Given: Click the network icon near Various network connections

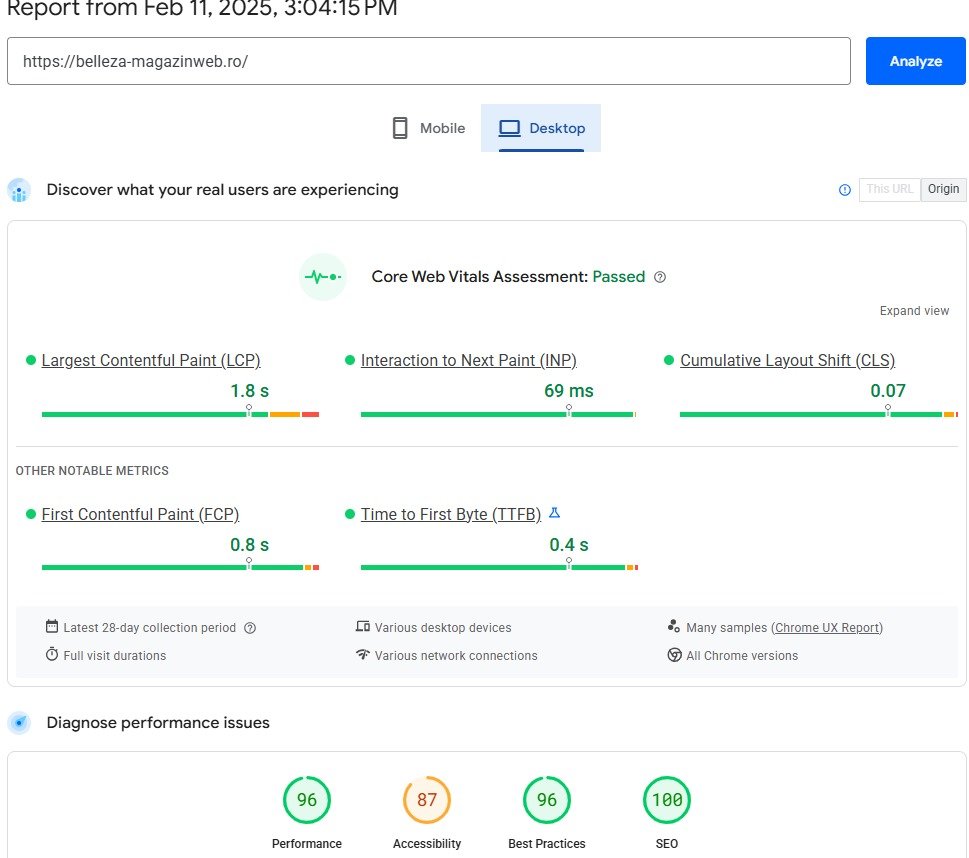Looking at the screenshot, I should [x=362, y=655].
